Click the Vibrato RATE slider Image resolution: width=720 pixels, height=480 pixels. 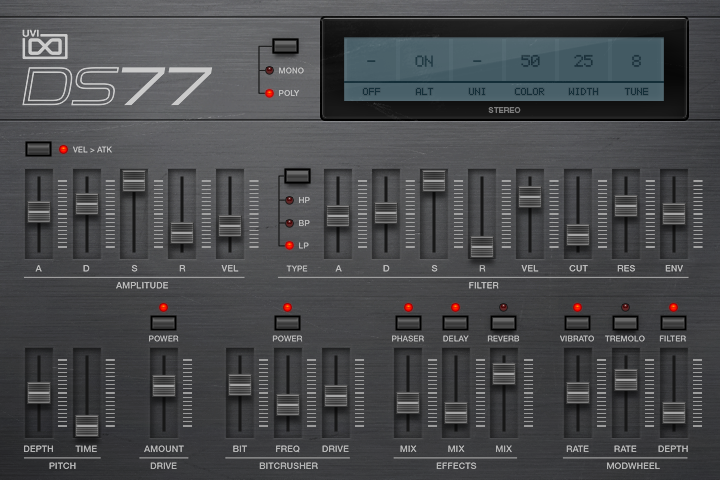578,392
